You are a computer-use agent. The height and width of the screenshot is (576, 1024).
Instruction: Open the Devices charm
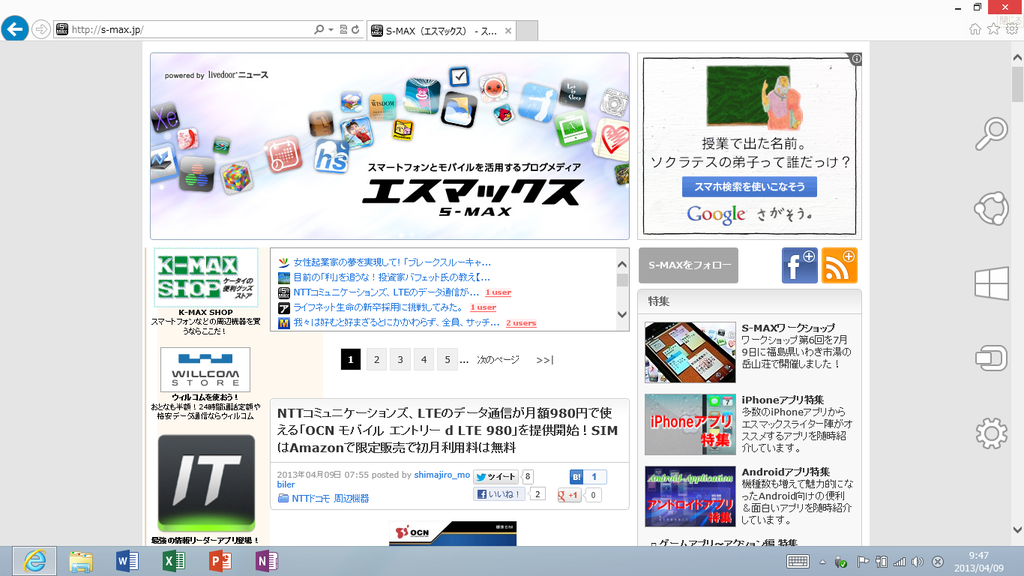pos(991,358)
